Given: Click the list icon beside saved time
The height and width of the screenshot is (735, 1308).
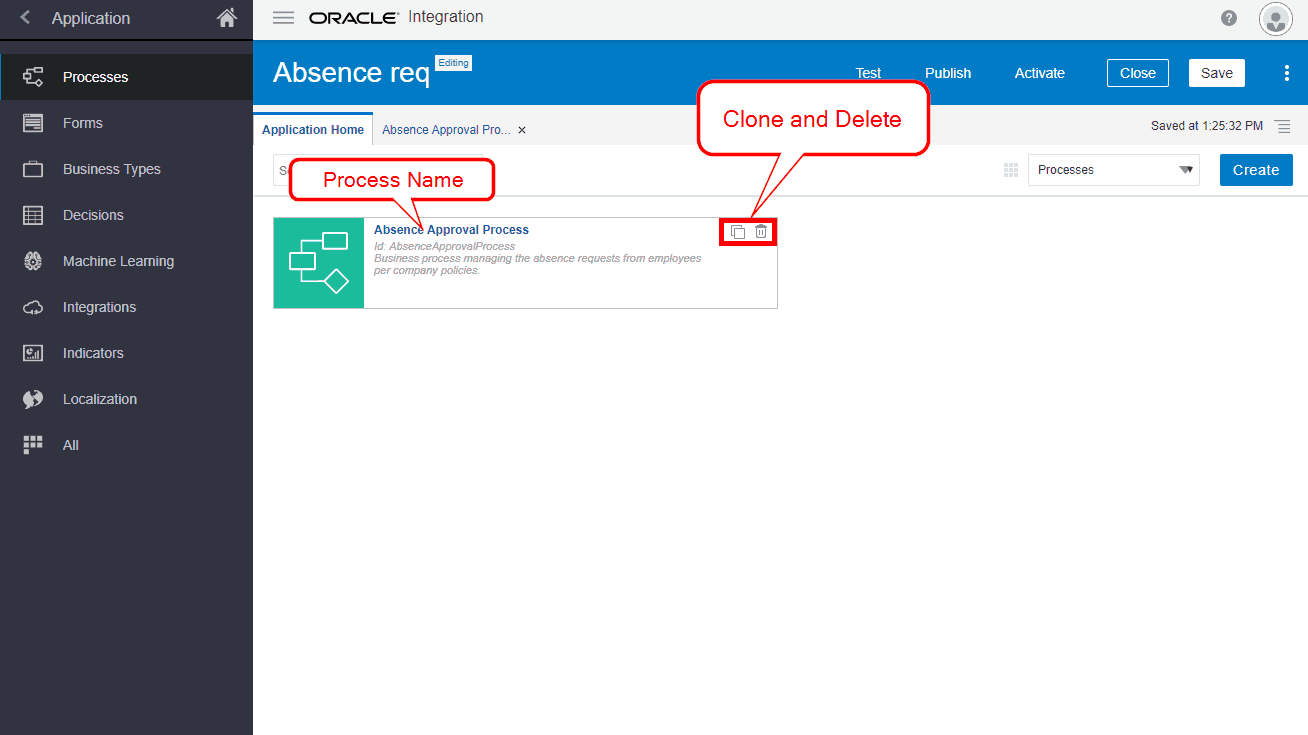Looking at the screenshot, I should pos(1283,127).
